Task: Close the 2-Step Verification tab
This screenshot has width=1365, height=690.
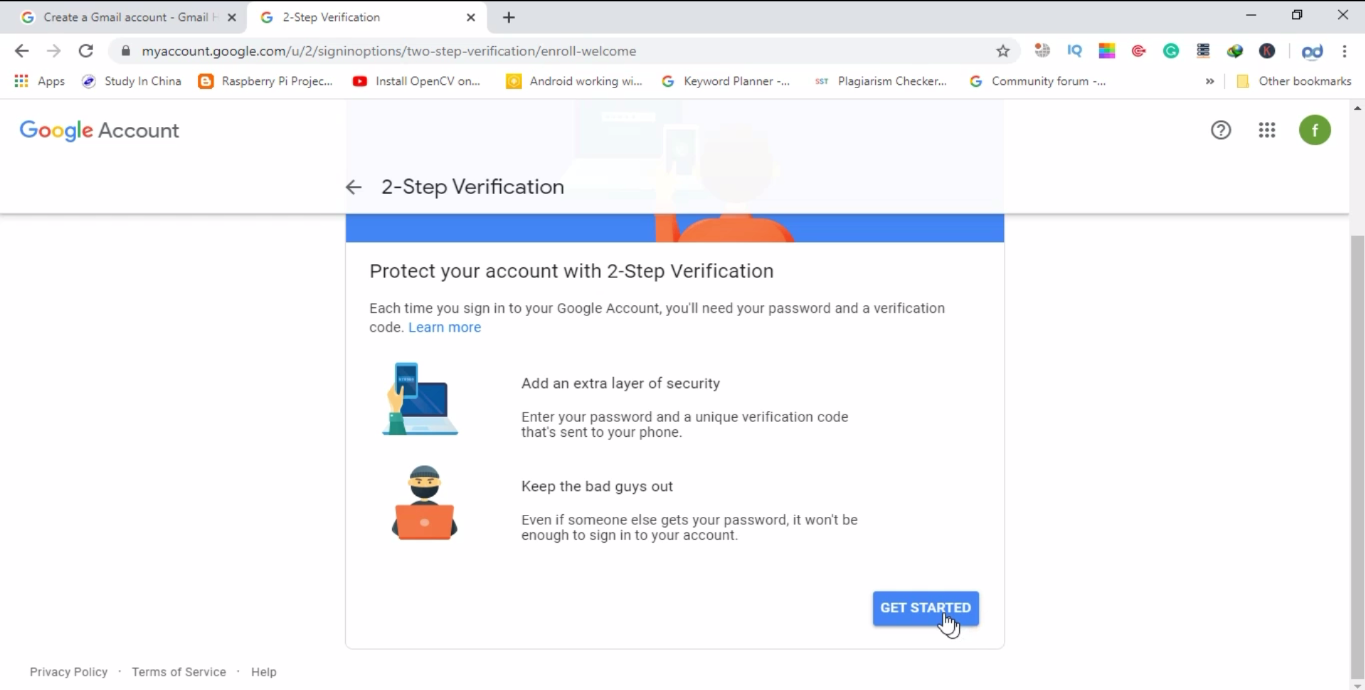Action: tap(471, 17)
